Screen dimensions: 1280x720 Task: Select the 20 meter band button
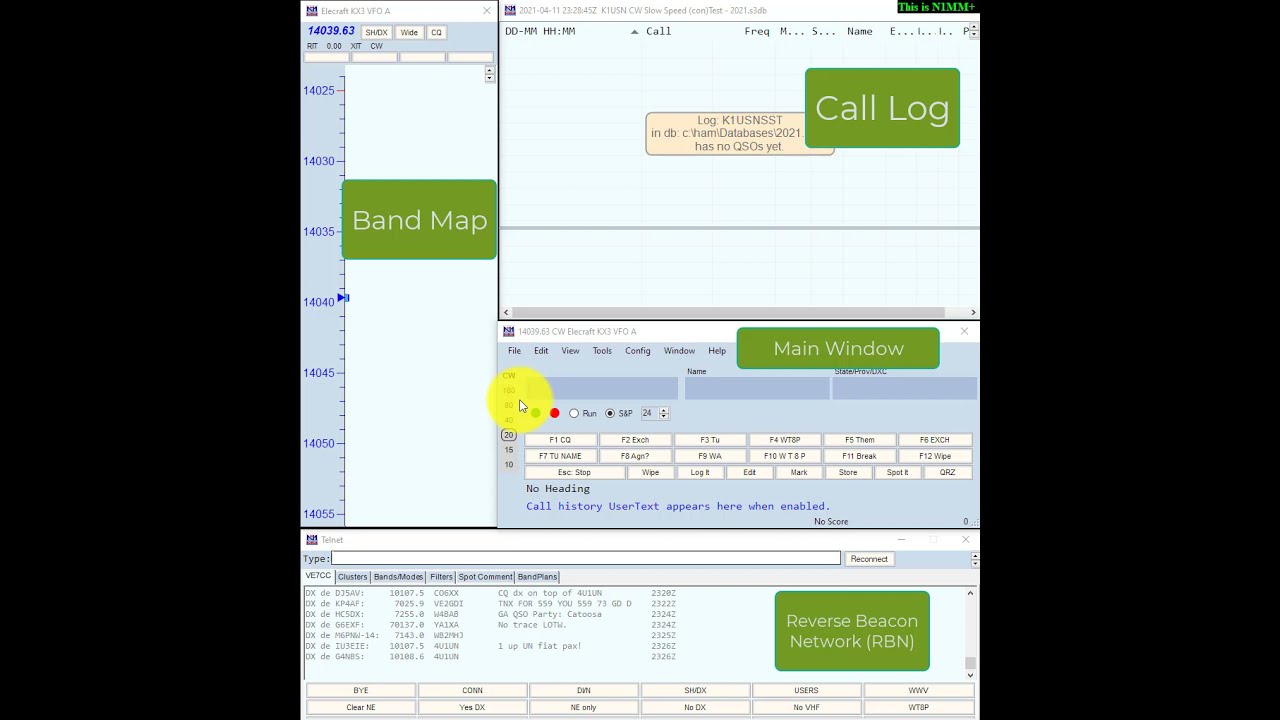click(x=509, y=435)
